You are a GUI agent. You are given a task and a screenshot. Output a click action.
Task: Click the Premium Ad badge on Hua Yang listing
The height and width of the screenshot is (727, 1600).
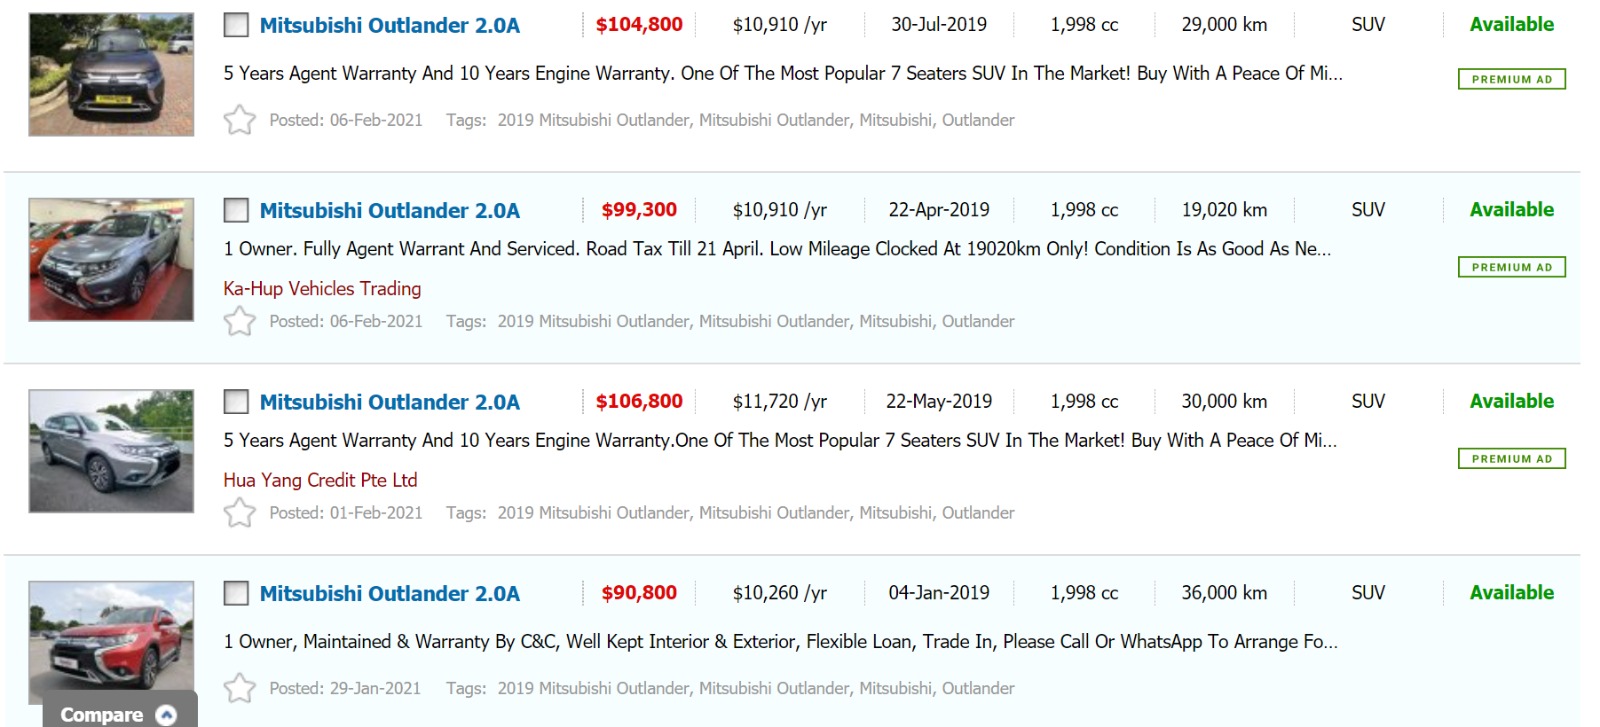coord(1511,459)
